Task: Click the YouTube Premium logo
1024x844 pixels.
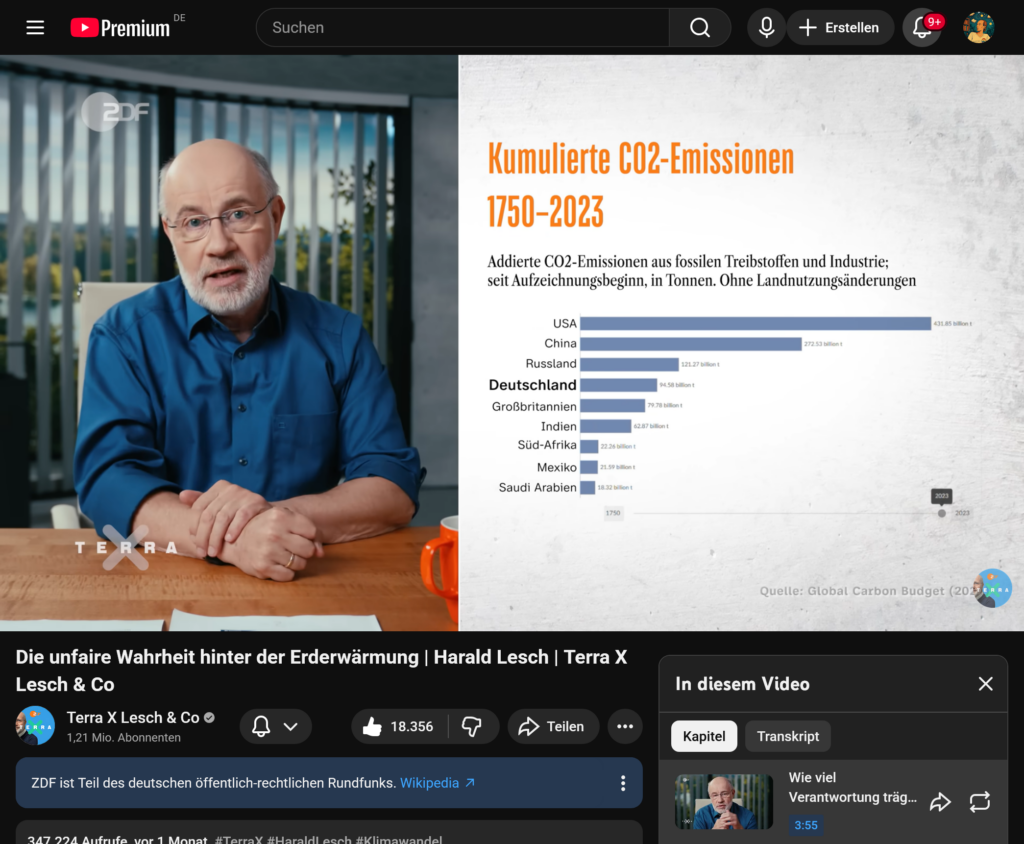Action: [121, 28]
